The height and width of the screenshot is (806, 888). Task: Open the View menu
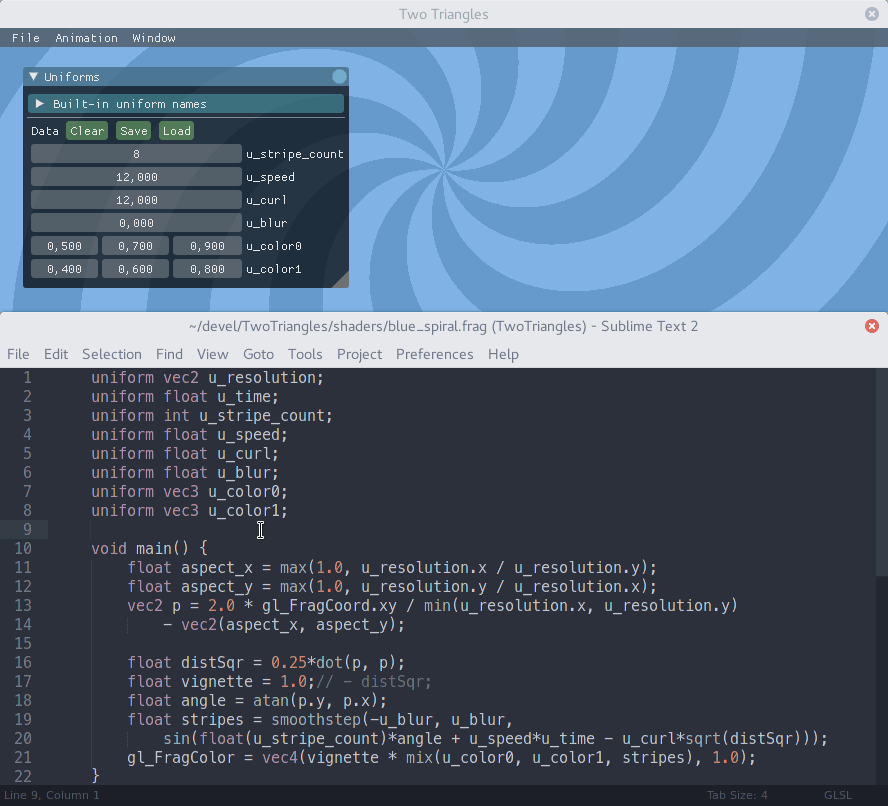pos(213,354)
